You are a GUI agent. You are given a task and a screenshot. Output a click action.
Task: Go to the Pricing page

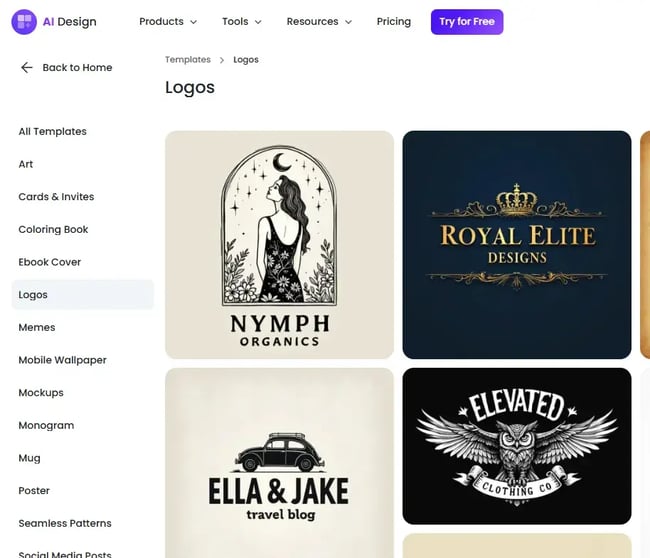coord(393,22)
